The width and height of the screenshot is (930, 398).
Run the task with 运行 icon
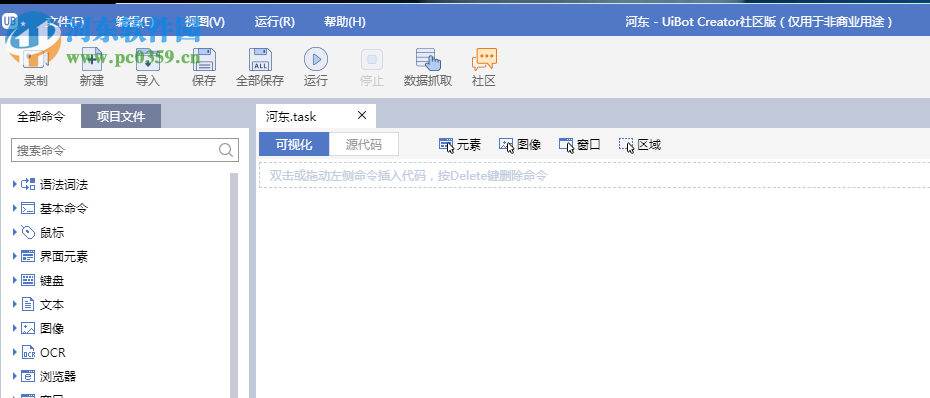click(x=316, y=59)
